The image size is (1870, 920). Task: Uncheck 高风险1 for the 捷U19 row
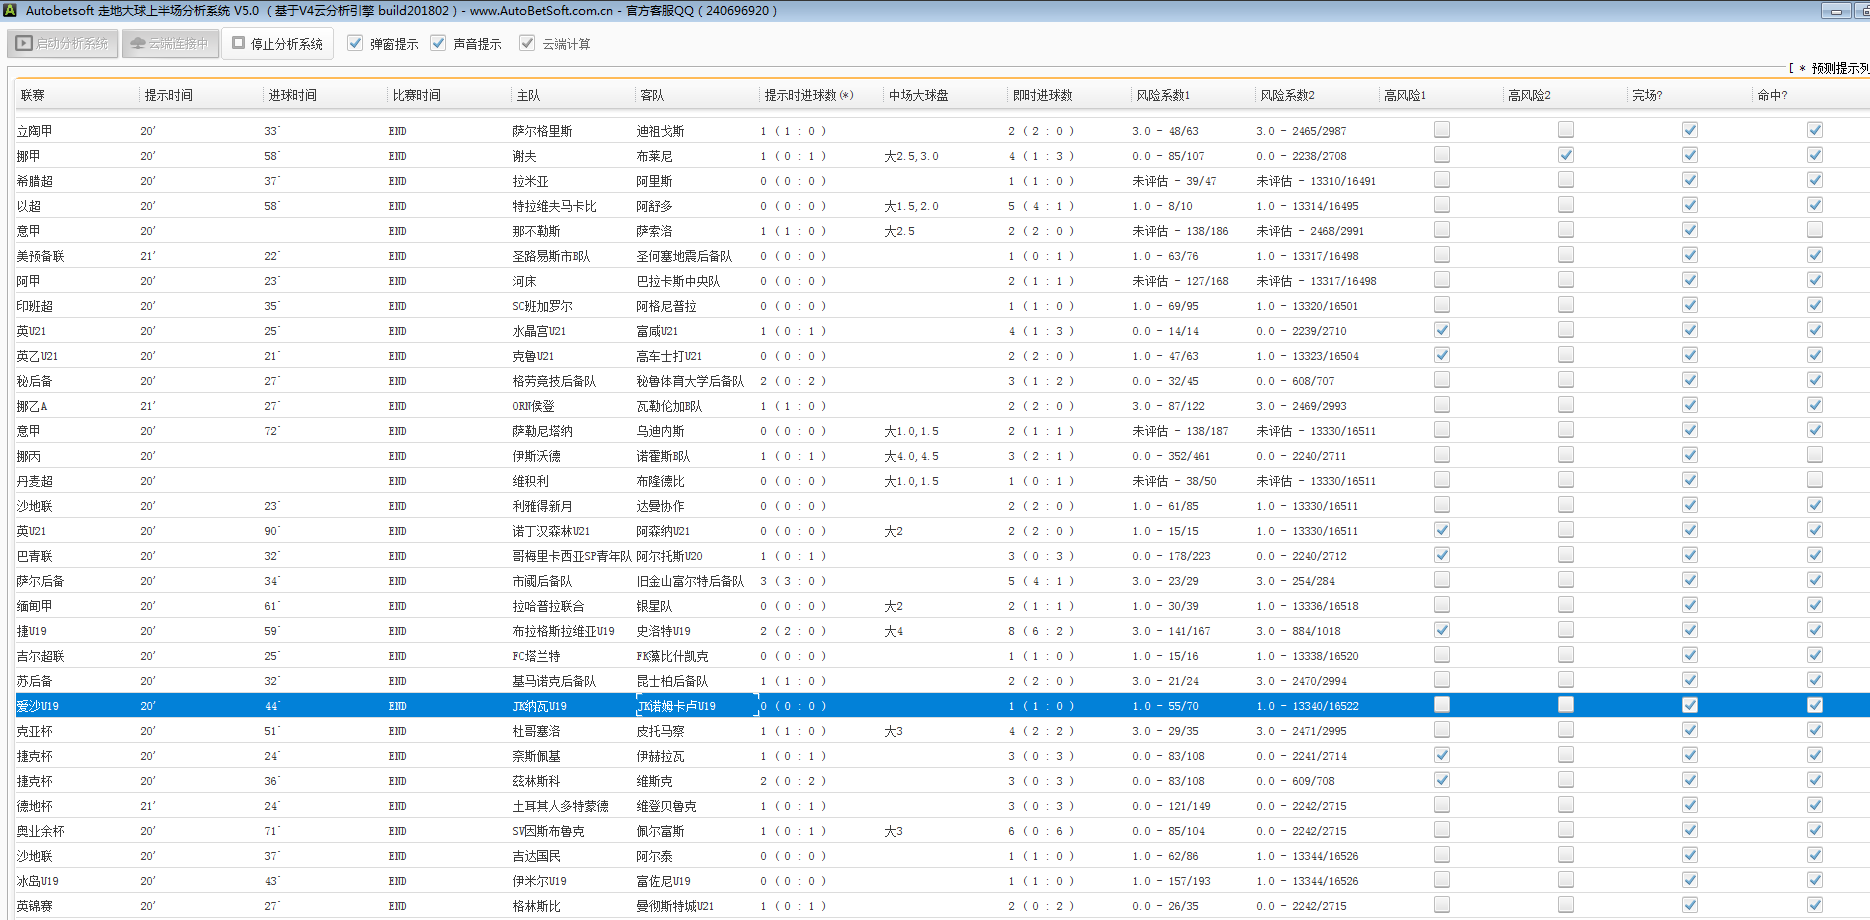point(1442,630)
